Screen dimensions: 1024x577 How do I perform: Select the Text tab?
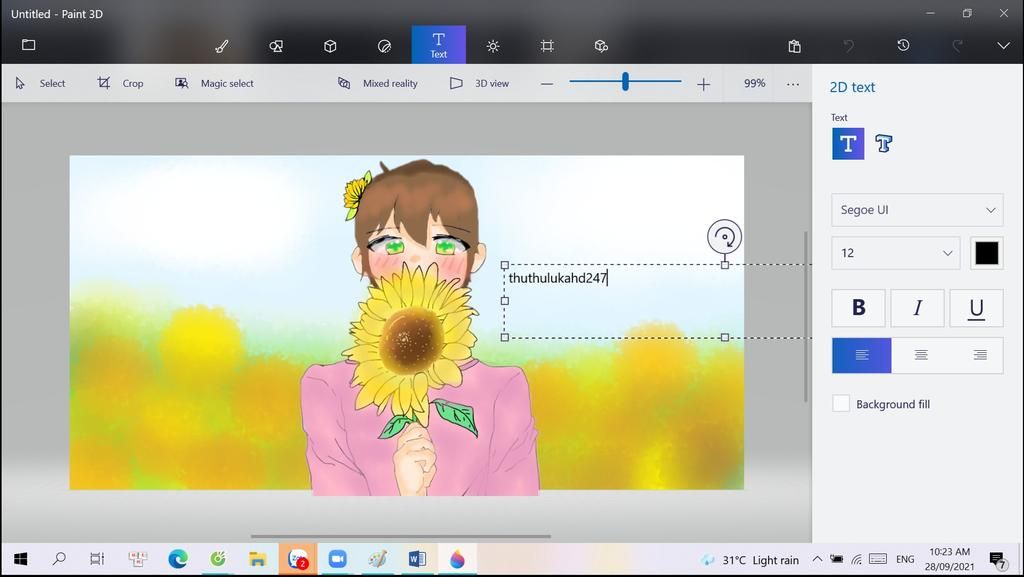(x=439, y=45)
